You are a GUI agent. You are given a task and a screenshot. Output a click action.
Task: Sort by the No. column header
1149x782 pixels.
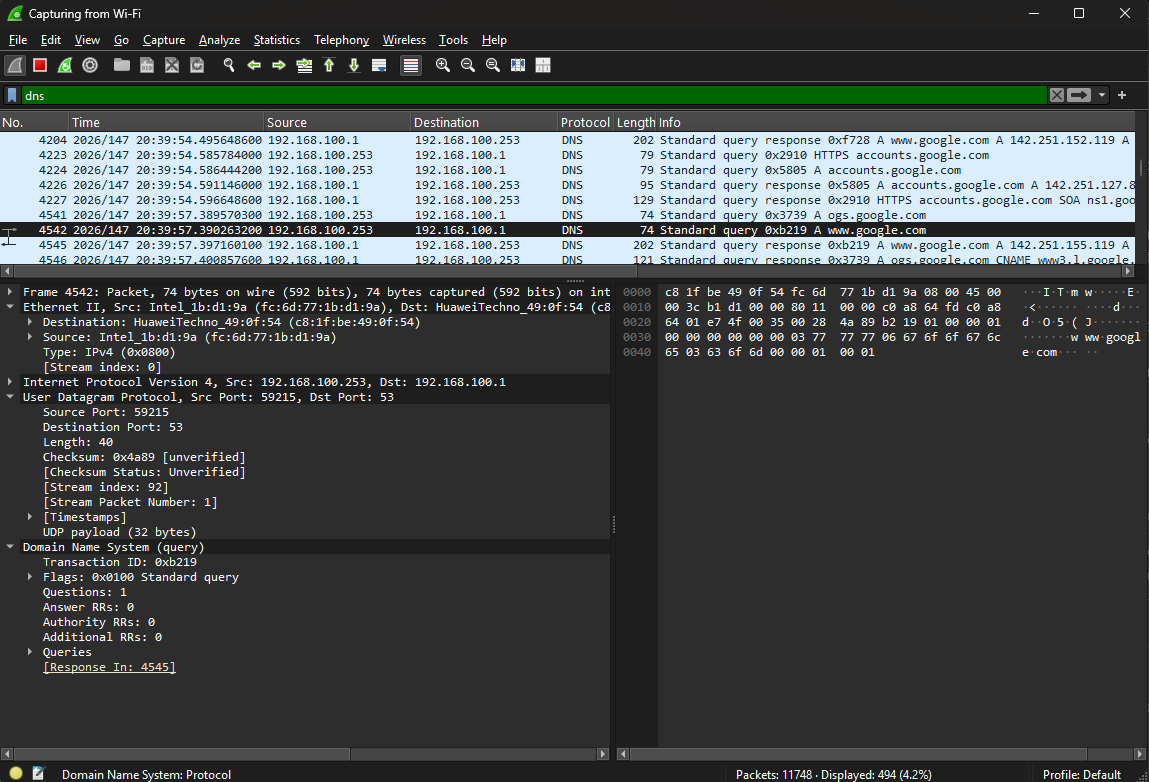coord(34,122)
